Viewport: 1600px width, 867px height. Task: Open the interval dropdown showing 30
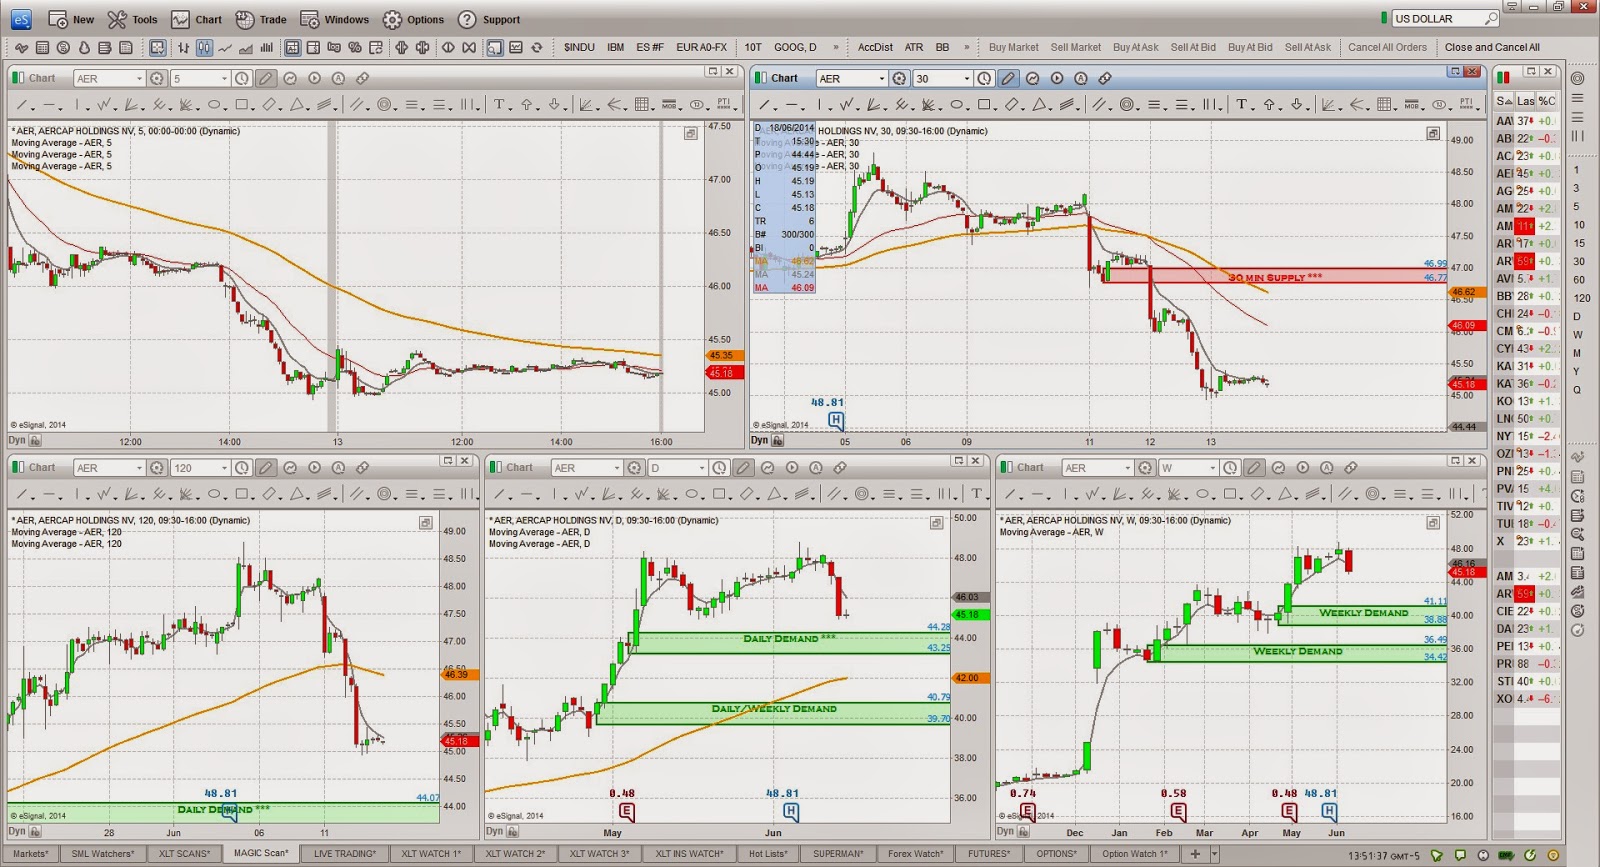967,78
